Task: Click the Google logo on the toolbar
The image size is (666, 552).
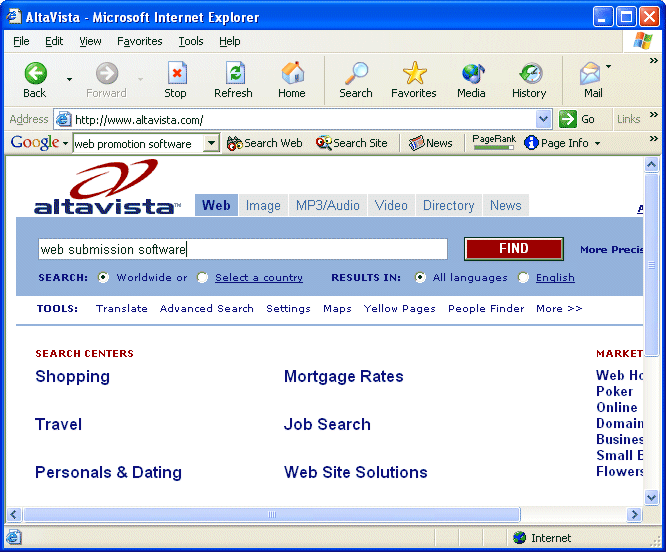Action: tap(35, 142)
